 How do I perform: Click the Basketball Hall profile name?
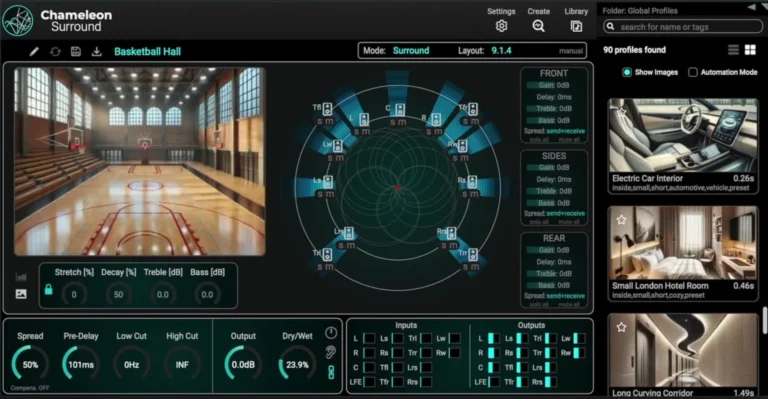(x=147, y=51)
